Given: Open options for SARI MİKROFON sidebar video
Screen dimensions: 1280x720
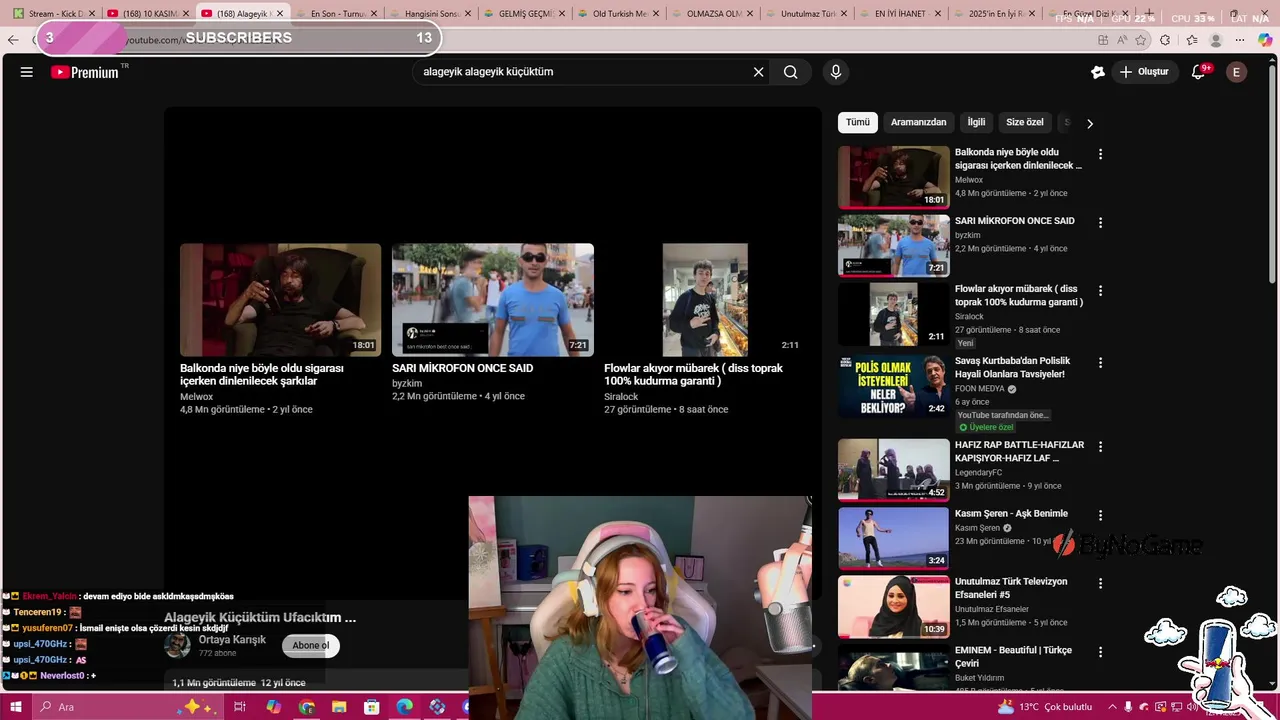Looking at the screenshot, I should [x=1100, y=222].
